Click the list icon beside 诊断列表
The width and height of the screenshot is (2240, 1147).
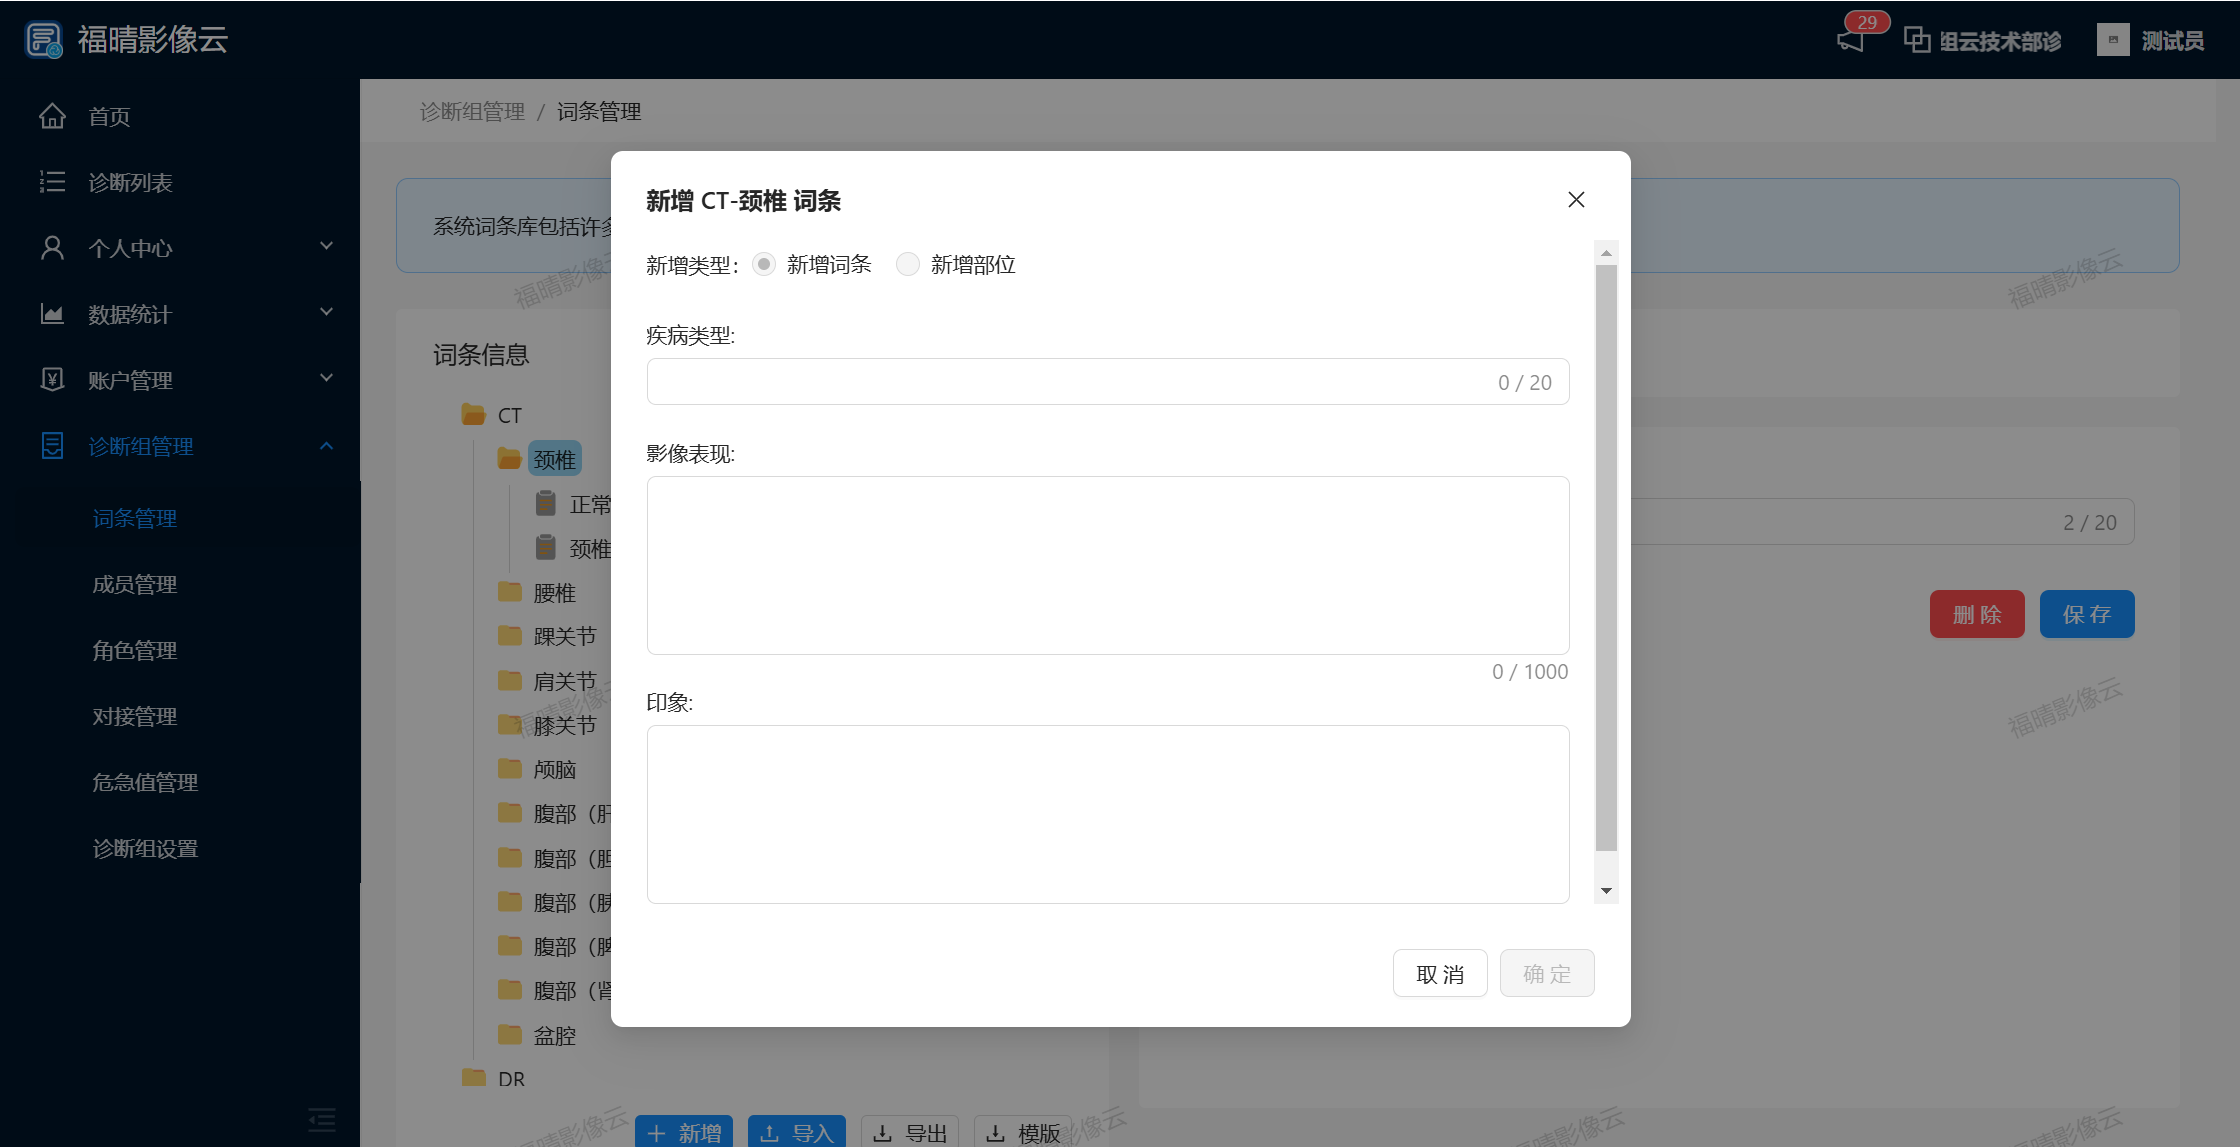pos(52,182)
